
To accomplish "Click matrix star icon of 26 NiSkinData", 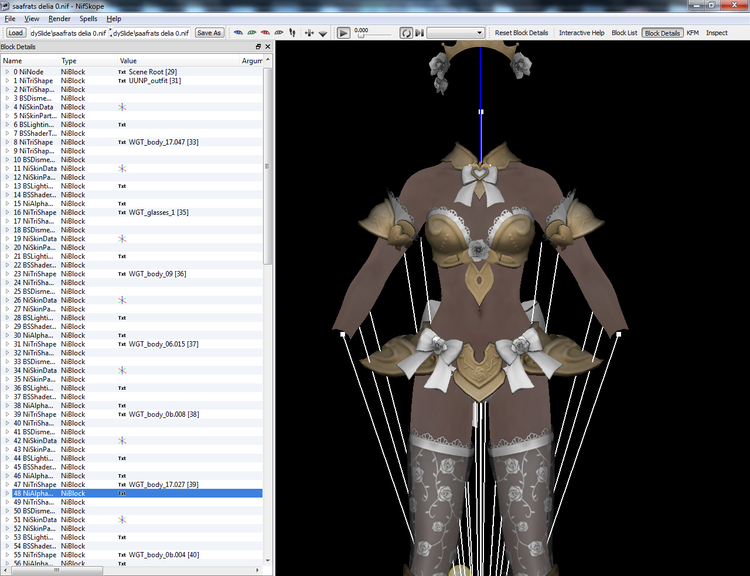I will (122, 300).
